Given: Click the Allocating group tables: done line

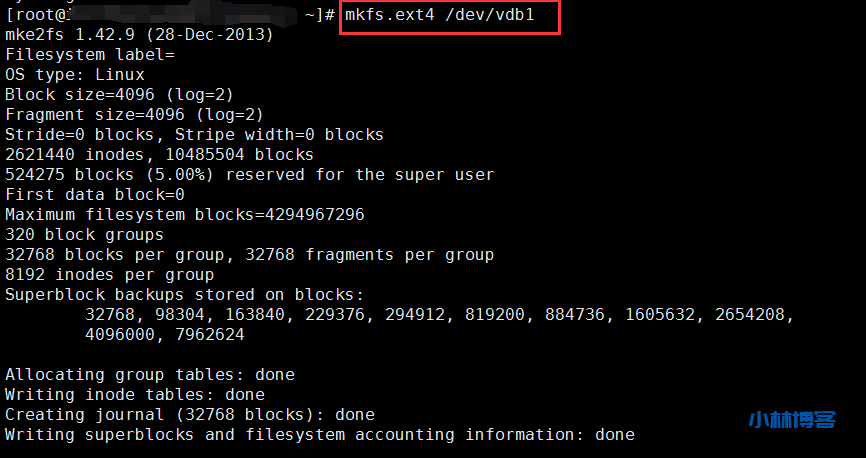Looking at the screenshot, I should [x=149, y=375].
